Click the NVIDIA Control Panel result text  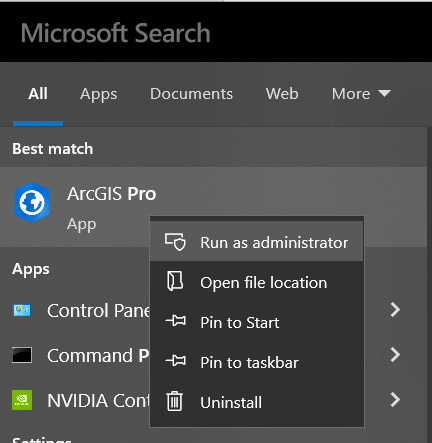point(99,400)
